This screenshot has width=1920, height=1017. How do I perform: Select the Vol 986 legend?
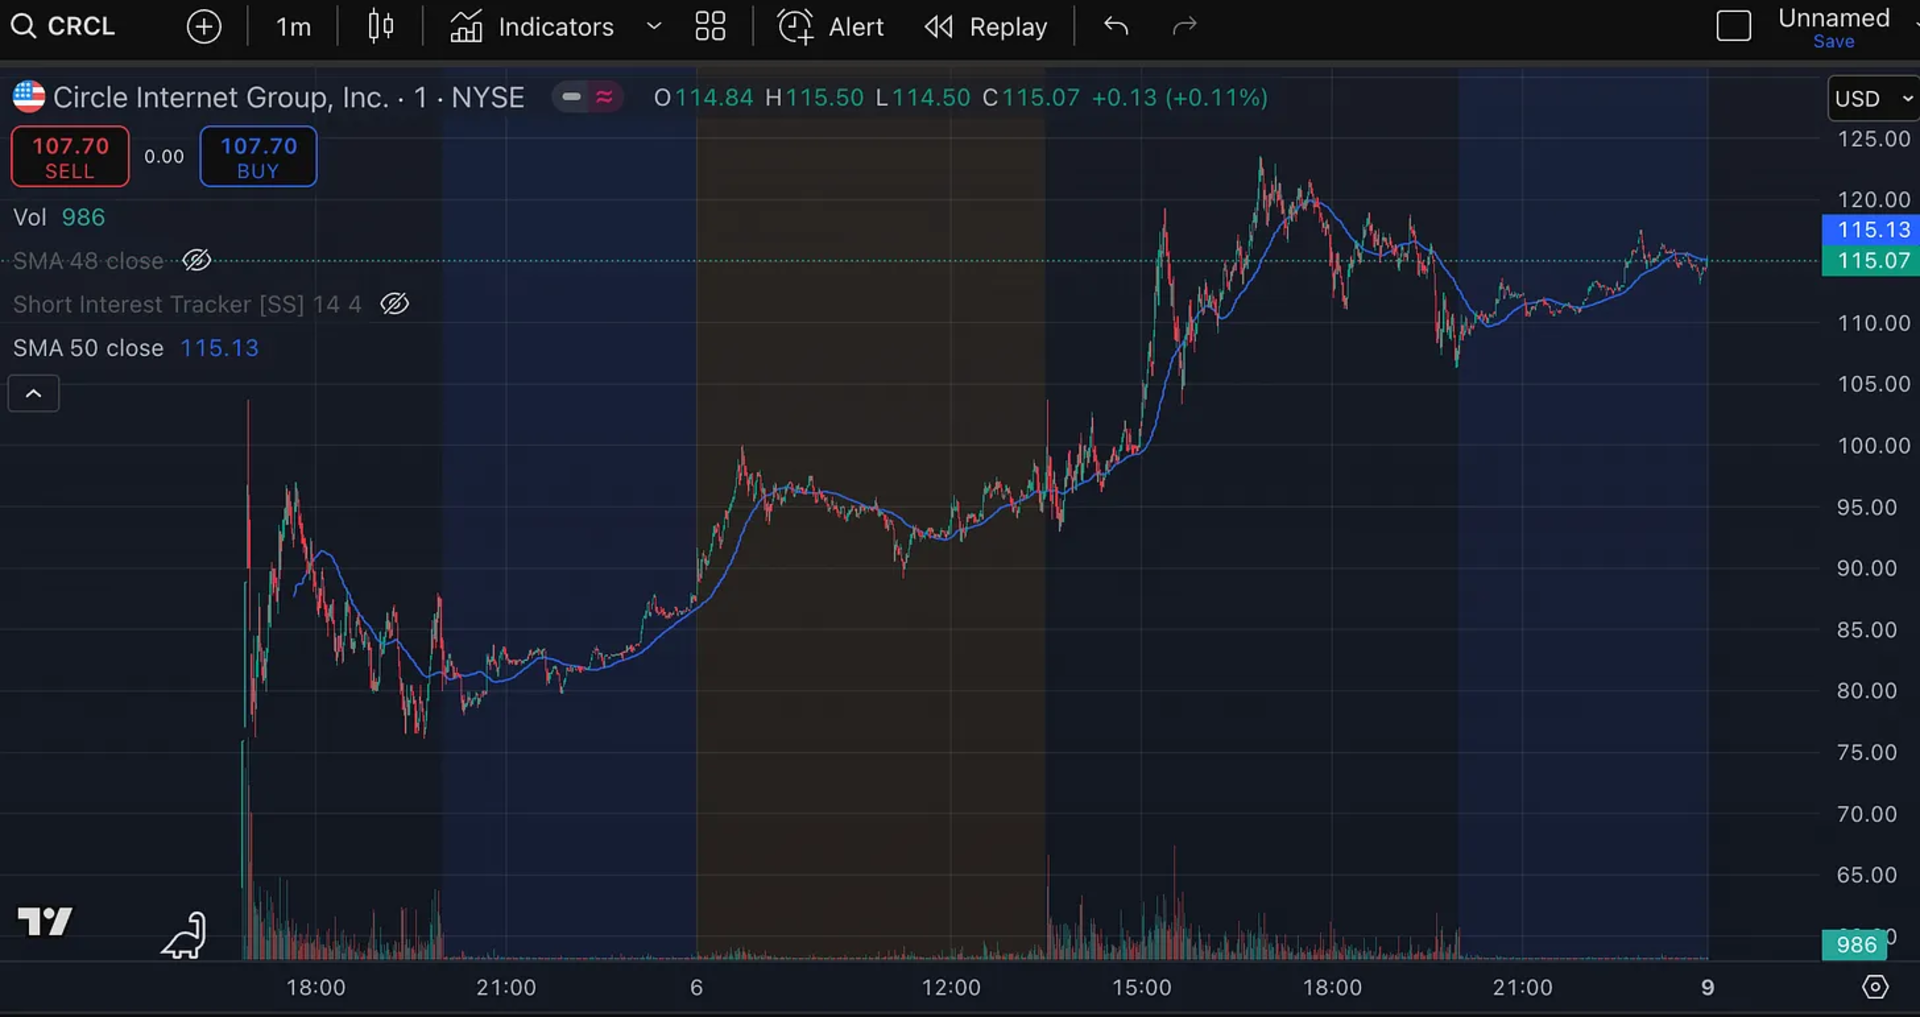59,218
